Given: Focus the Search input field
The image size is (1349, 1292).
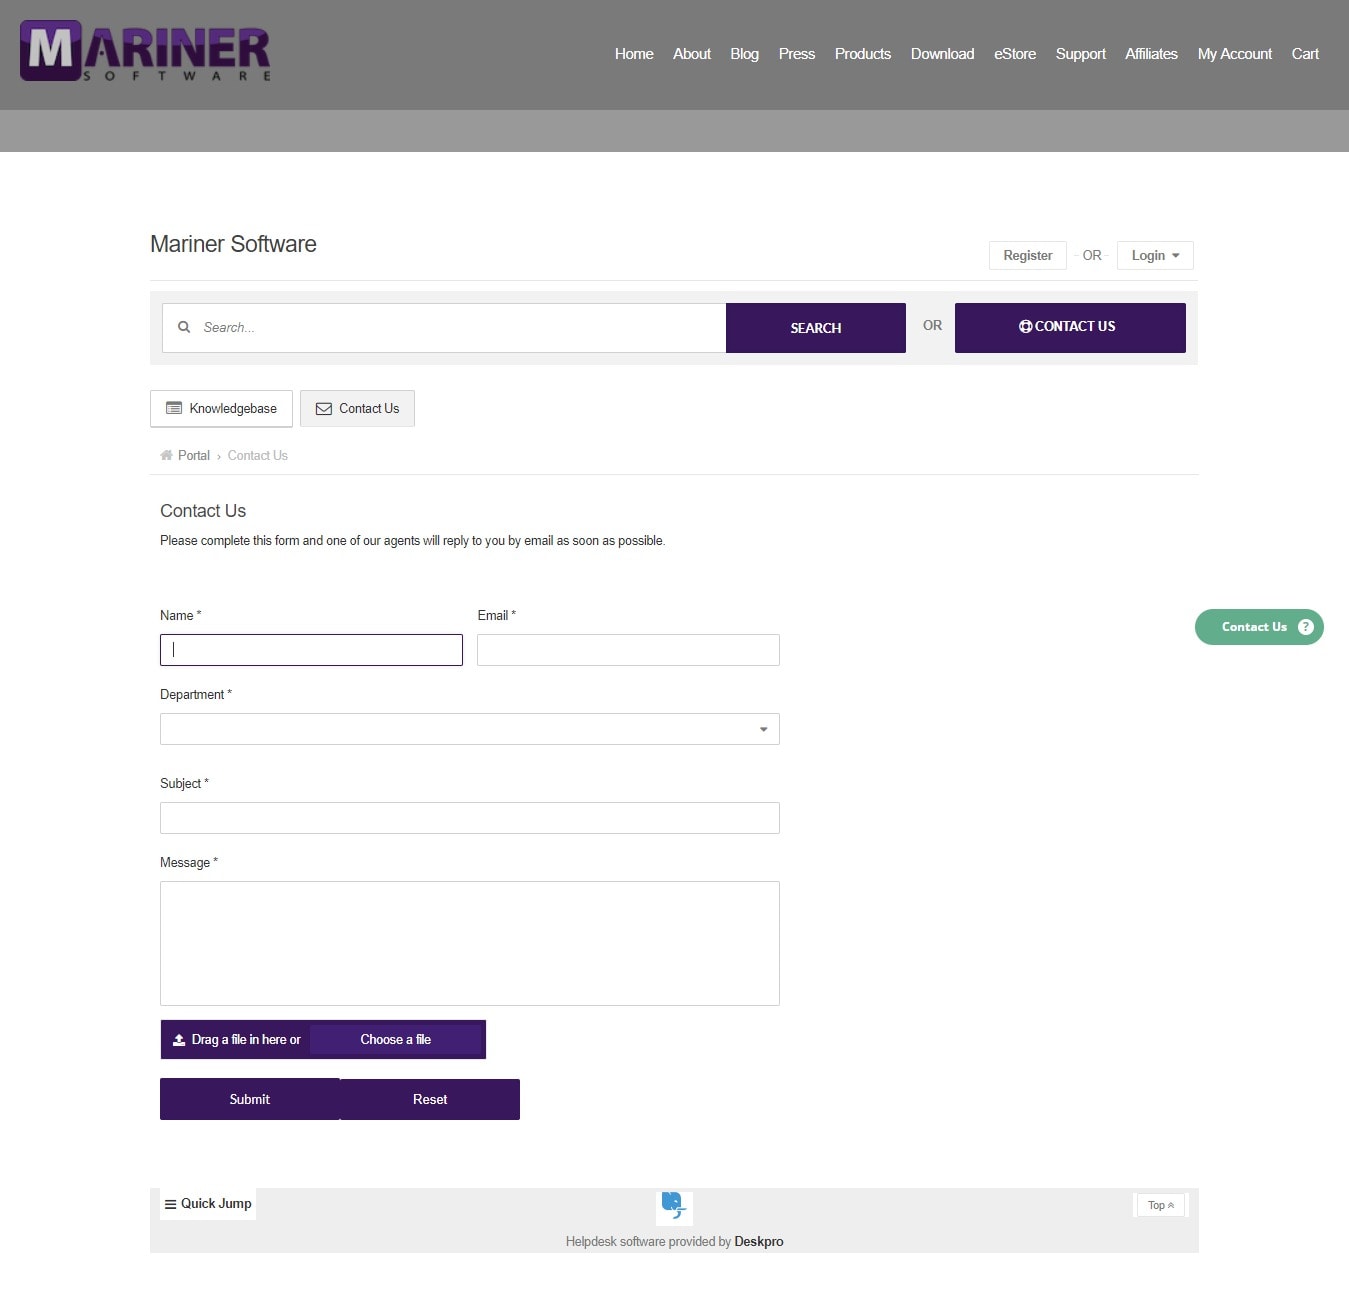Looking at the screenshot, I should coord(444,328).
